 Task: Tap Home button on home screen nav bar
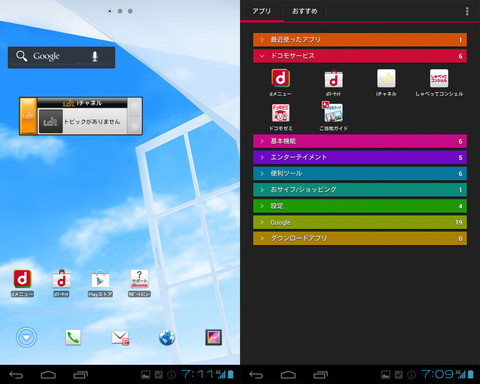[48, 375]
